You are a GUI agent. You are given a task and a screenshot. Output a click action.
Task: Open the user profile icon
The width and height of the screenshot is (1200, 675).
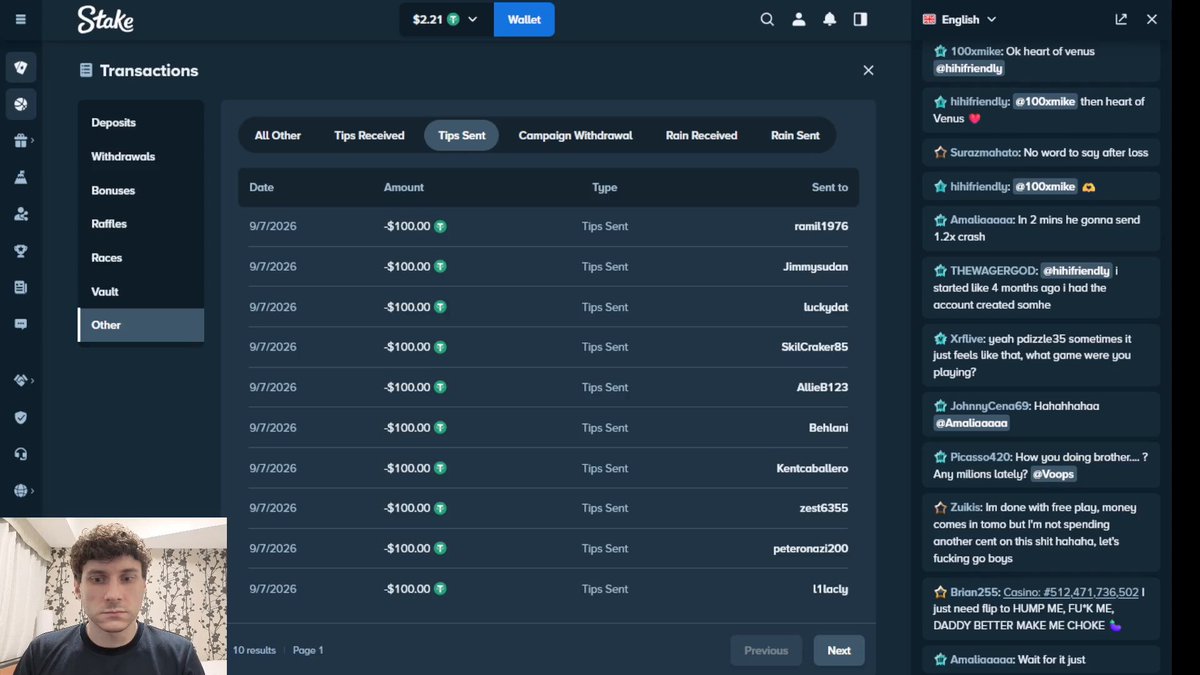(x=798, y=19)
